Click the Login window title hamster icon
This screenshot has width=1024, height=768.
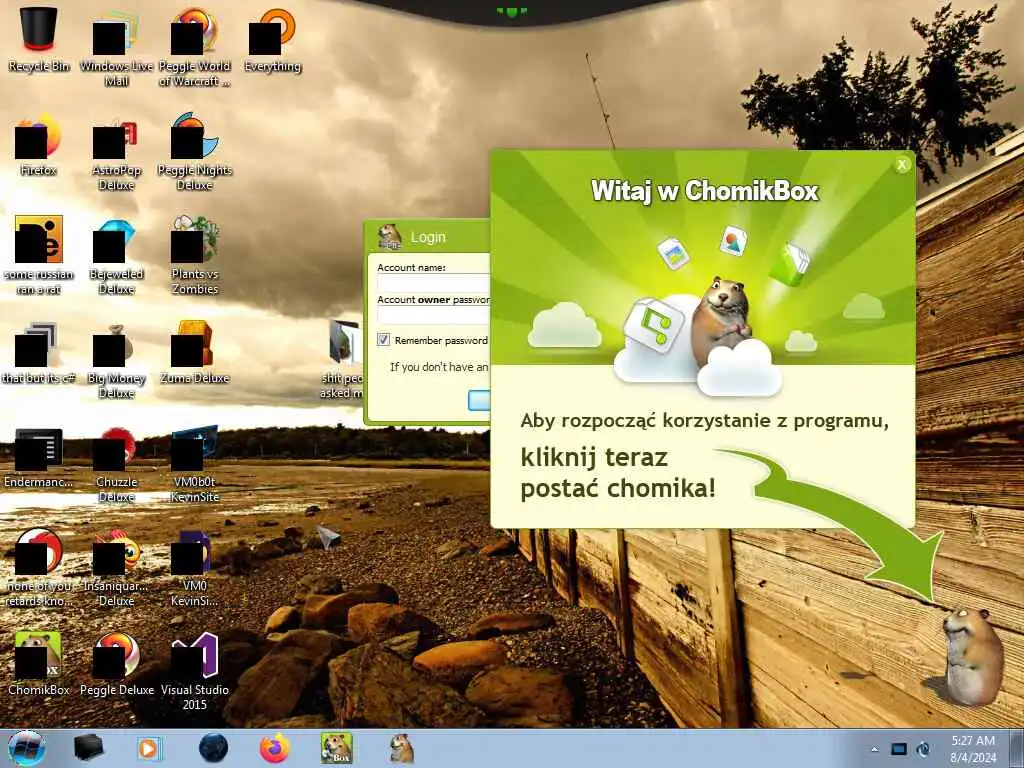tap(390, 236)
